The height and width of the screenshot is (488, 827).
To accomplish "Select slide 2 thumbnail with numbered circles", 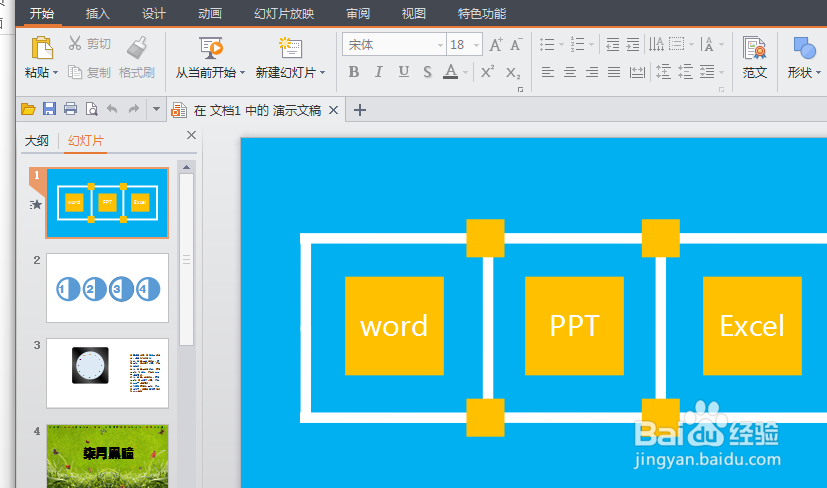I will pyautogui.click(x=108, y=288).
